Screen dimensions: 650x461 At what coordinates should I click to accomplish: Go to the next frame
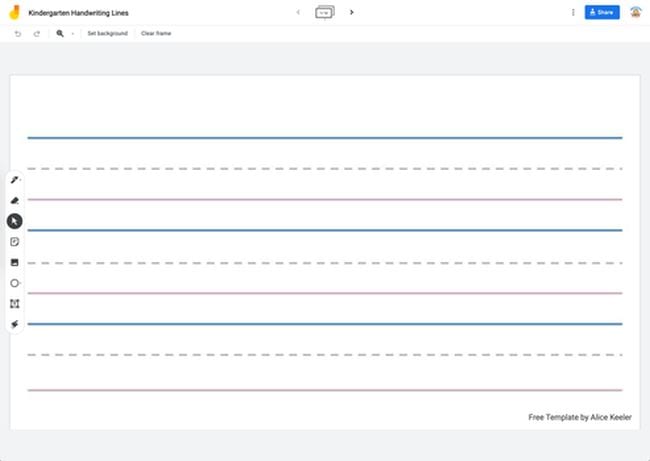pyautogui.click(x=352, y=12)
